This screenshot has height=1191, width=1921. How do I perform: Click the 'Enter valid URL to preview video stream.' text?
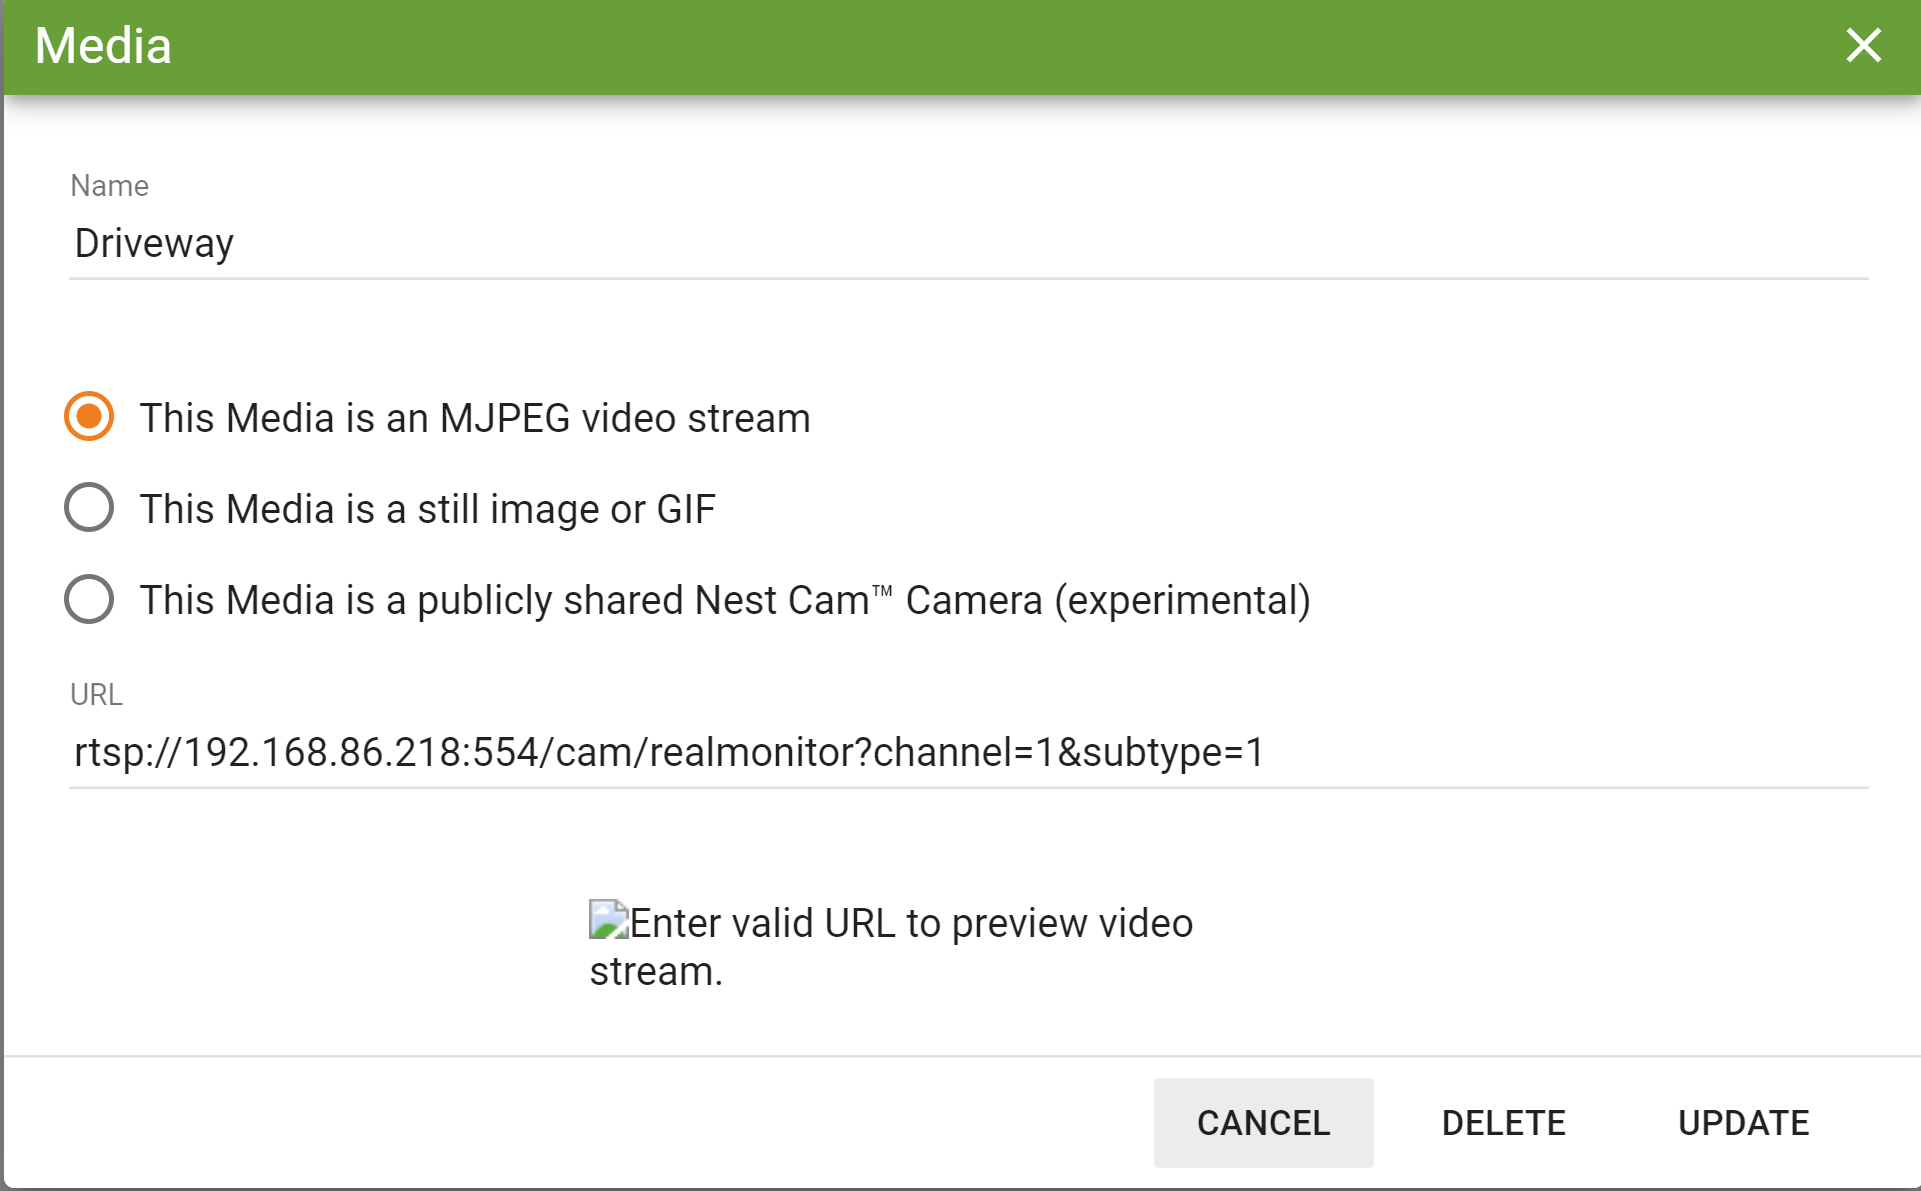(x=891, y=946)
